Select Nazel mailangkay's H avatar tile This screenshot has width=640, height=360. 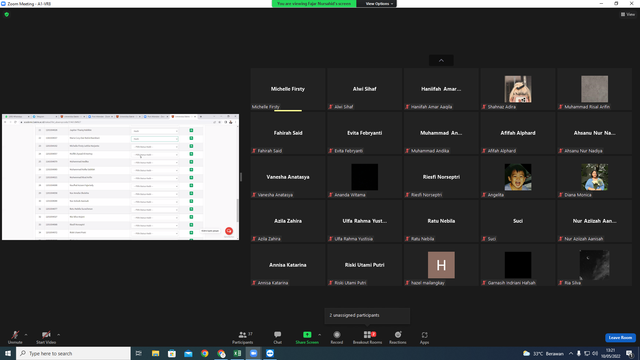pos(441,265)
